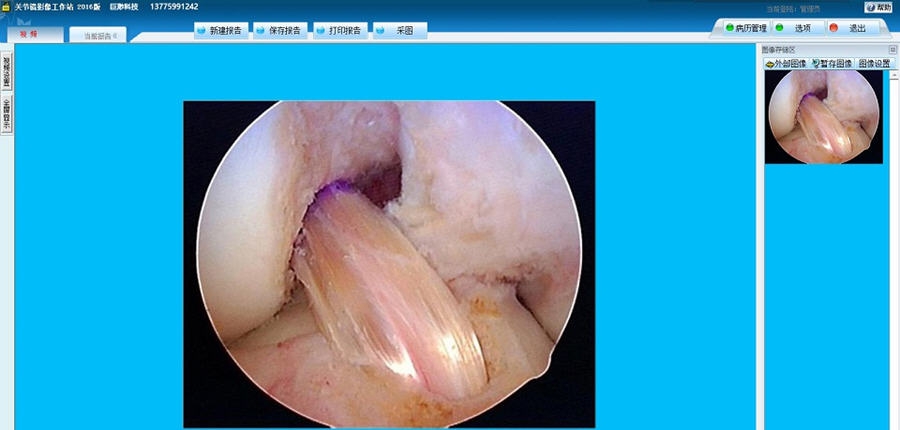Select the stored arthroscopy thumbnail image
Image resolution: width=900 pixels, height=430 pixels.
pos(824,117)
